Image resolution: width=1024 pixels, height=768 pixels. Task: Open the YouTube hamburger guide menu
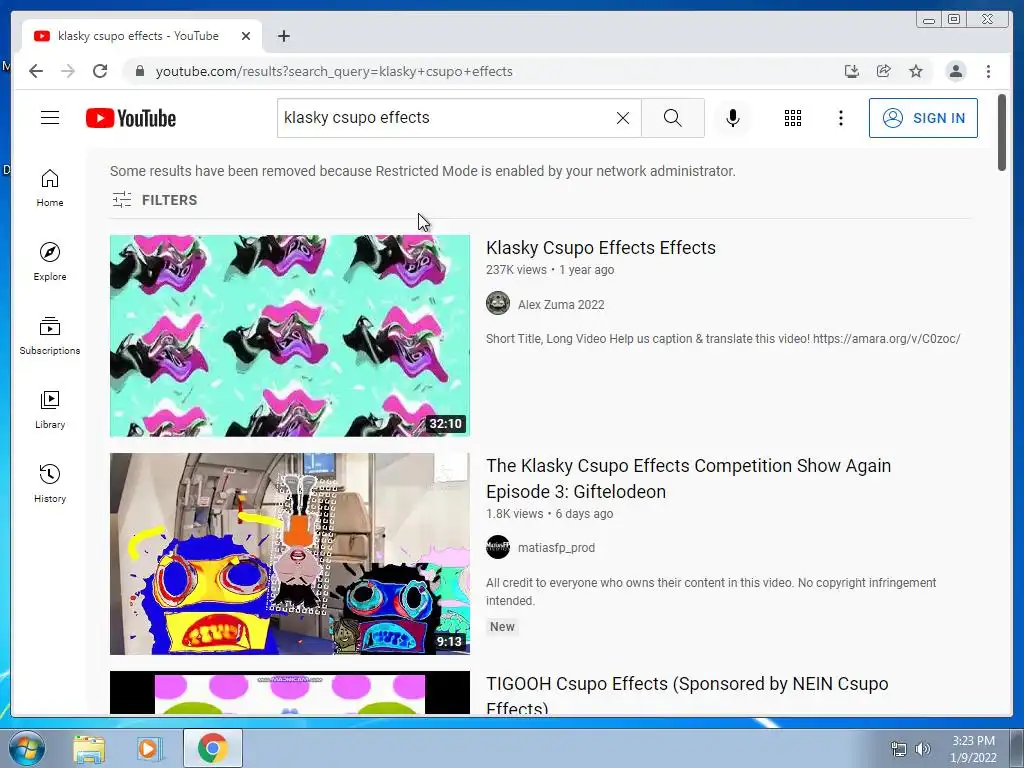pyautogui.click(x=50, y=118)
